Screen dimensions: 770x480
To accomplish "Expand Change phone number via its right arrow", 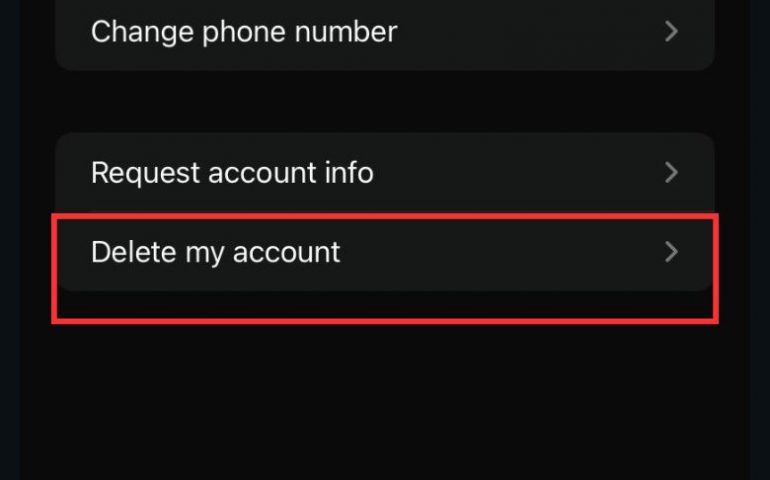I will 672,32.
